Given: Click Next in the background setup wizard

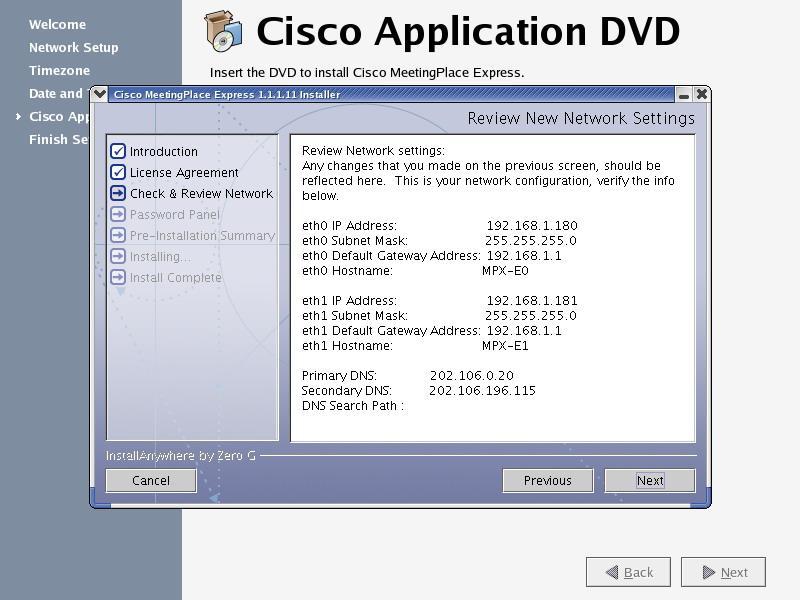Looking at the screenshot, I should pyautogui.click(x=723, y=572).
